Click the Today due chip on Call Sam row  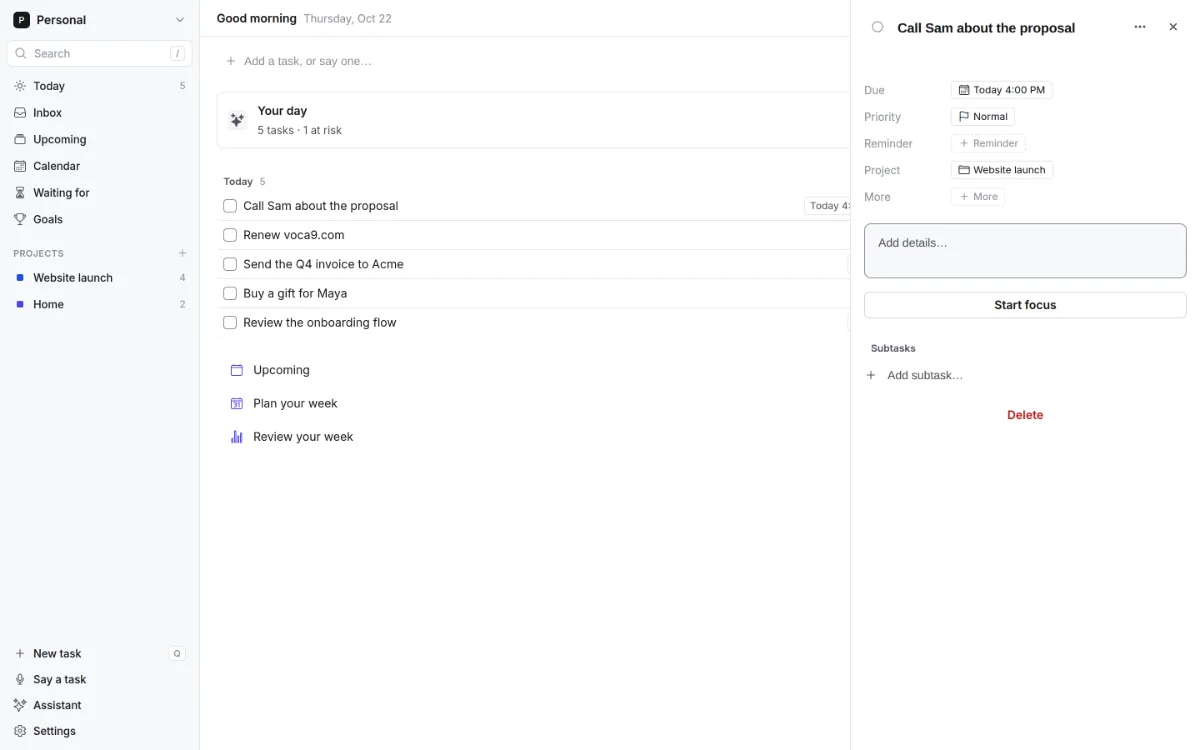[x=827, y=206]
